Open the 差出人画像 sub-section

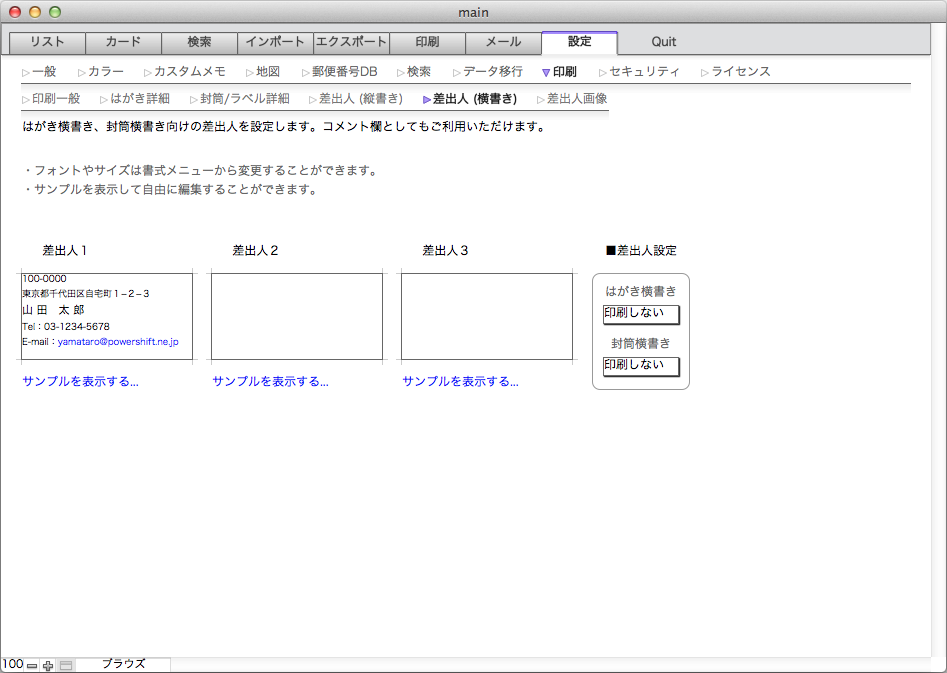pos(576,99)
